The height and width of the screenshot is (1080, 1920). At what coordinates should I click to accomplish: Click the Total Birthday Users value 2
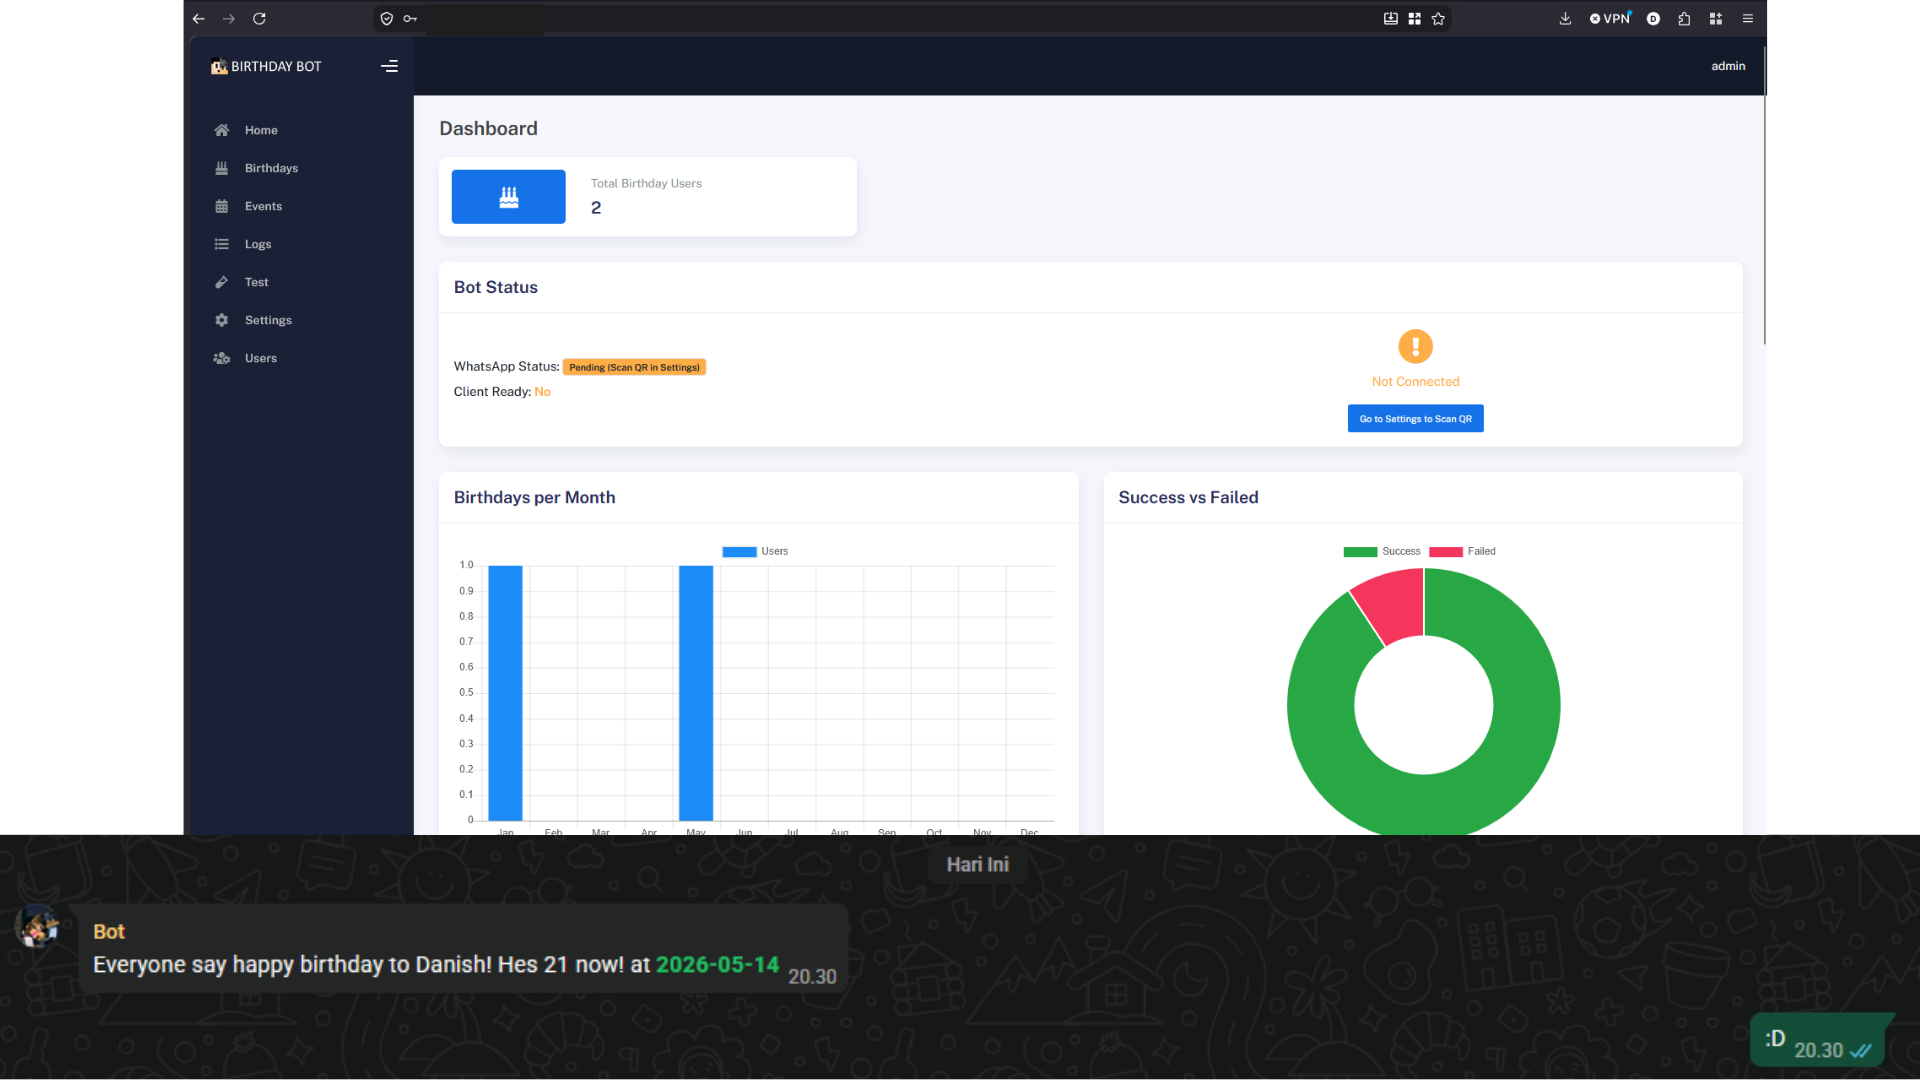(596, 208)
